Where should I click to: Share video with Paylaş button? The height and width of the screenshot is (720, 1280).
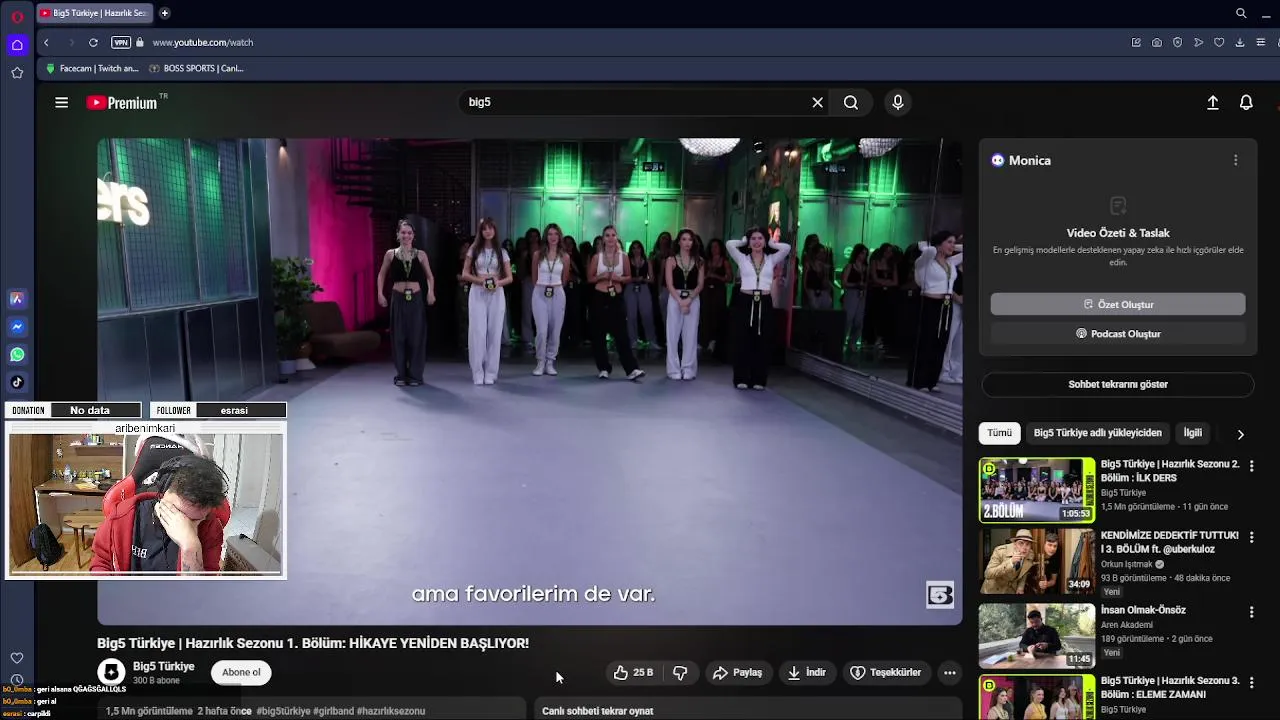[737, 673]
